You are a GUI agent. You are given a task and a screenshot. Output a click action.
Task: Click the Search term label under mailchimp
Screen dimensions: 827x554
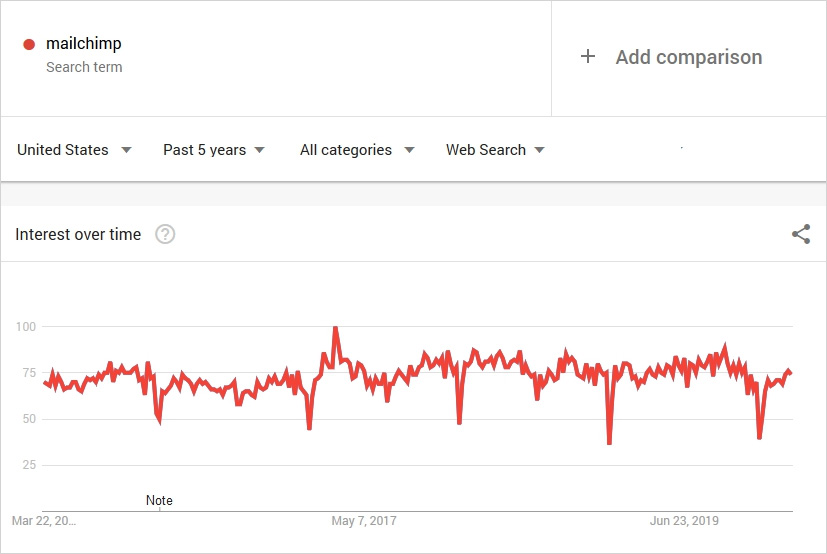pyautogui.click(x=84, y=67)
